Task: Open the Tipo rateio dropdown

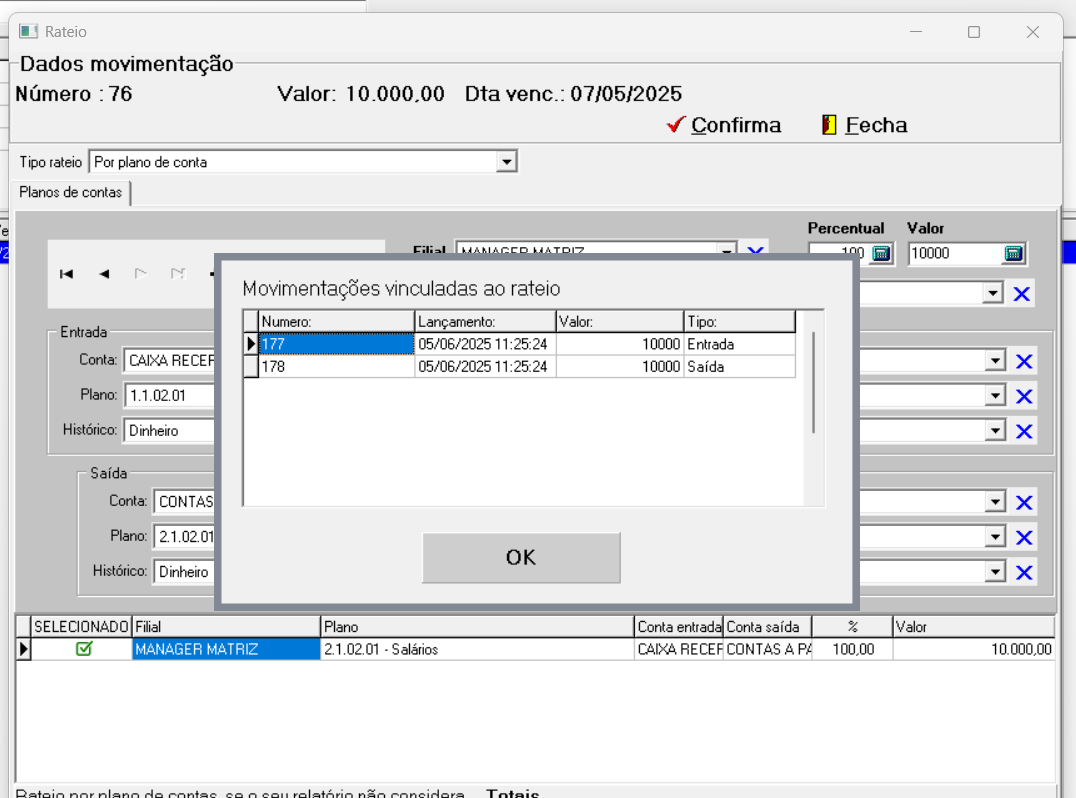Action: click(506, 162)
